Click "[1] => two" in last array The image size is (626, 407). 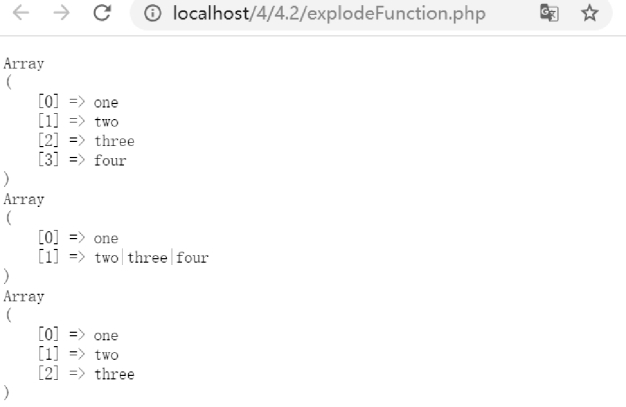click(x=78, y=354)
